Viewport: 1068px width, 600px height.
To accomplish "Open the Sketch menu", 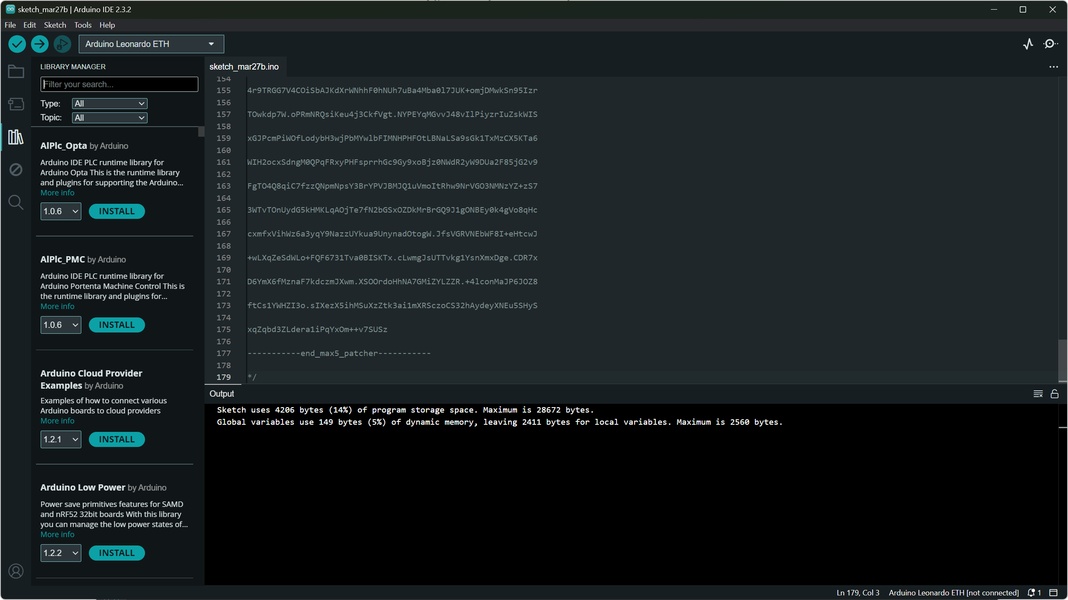I will pyautogui.click(x=55, y=25).
